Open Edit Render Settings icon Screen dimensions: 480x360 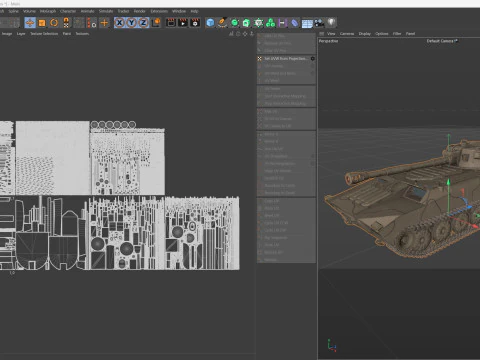point(195,23)
